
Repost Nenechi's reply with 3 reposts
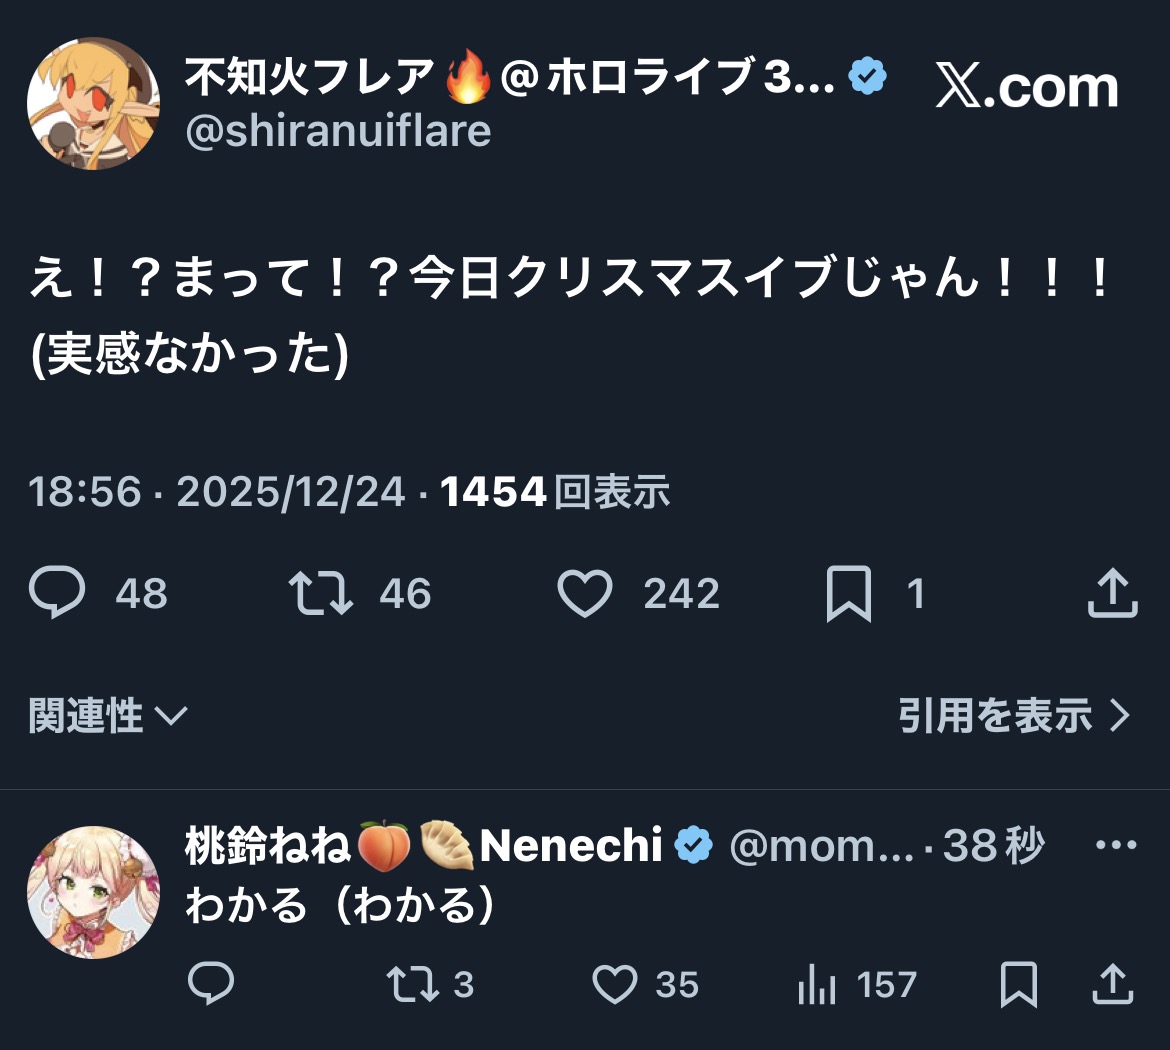(412, 985)
